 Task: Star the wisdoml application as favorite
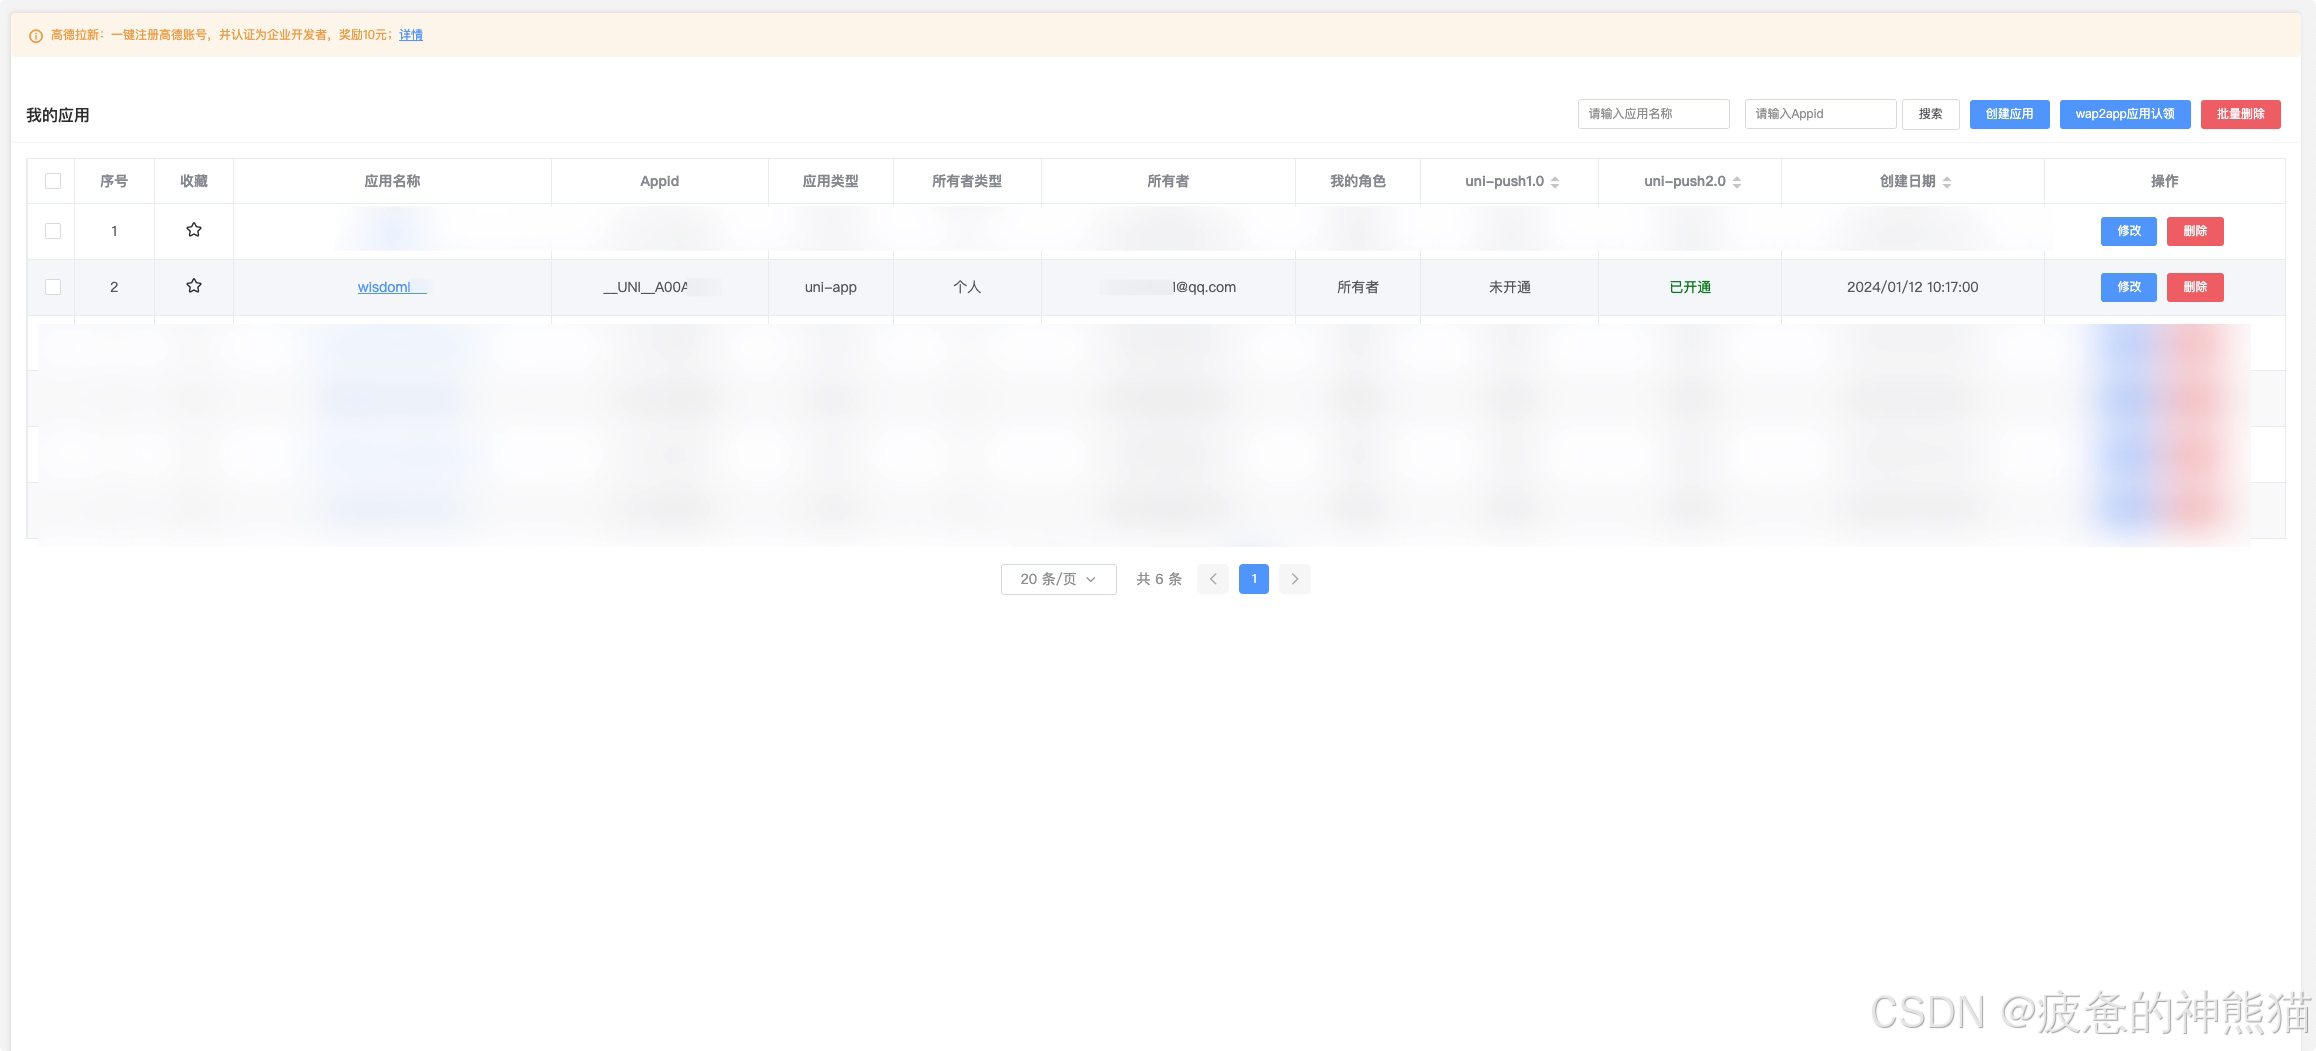coord(193,286)
